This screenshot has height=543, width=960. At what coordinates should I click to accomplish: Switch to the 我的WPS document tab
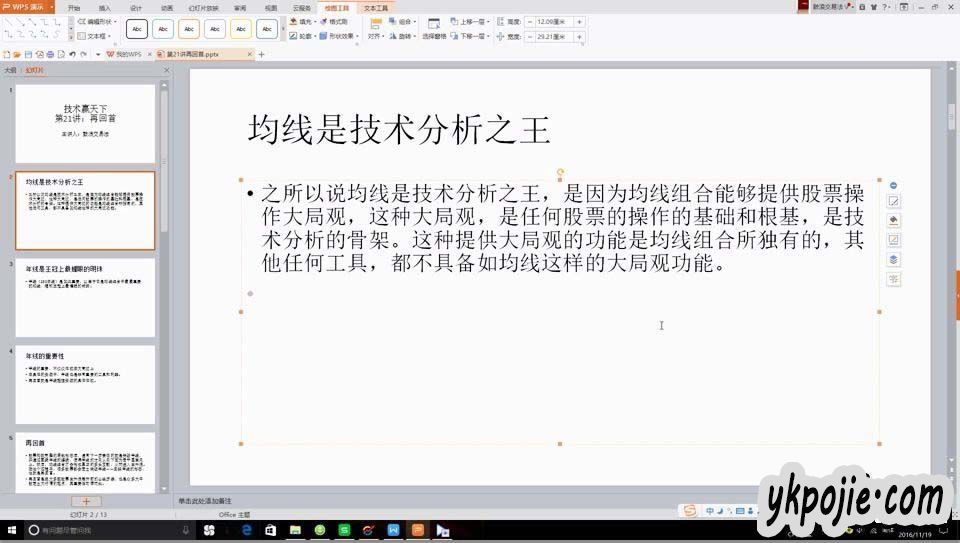(126, 54)
